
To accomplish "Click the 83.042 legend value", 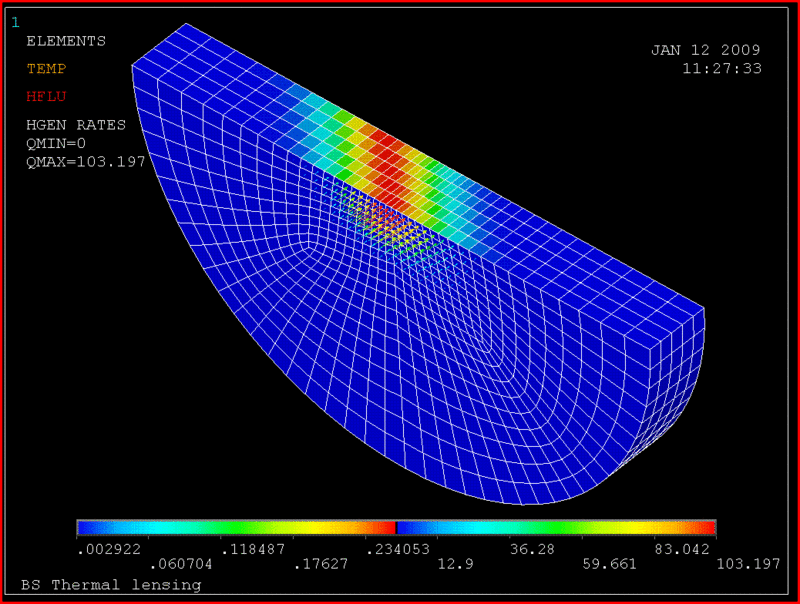I will click(682, 549).
